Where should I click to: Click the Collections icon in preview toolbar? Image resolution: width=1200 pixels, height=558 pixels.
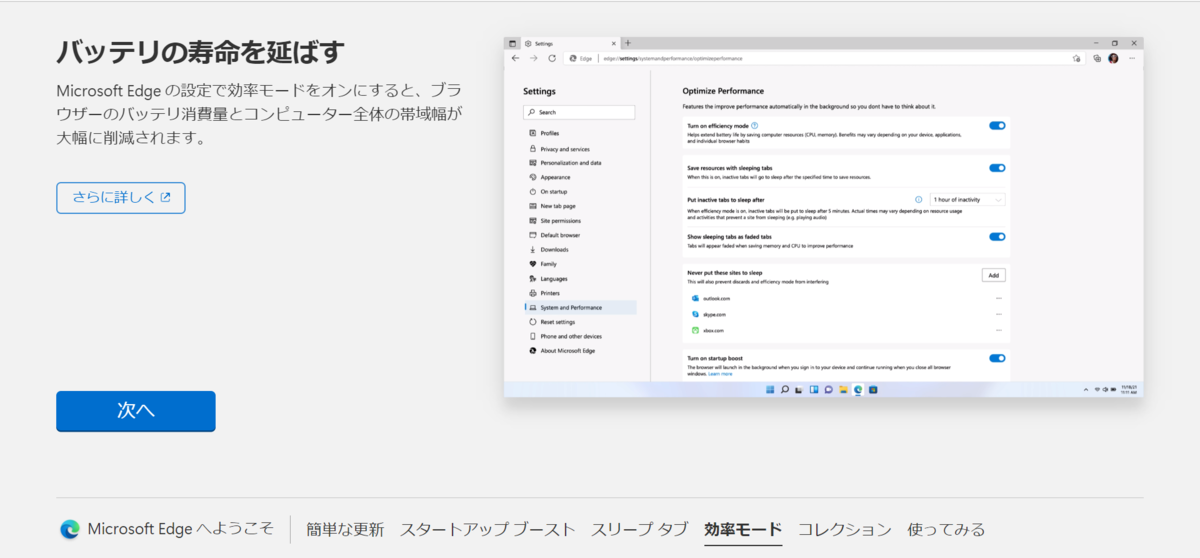[1097, 58]
